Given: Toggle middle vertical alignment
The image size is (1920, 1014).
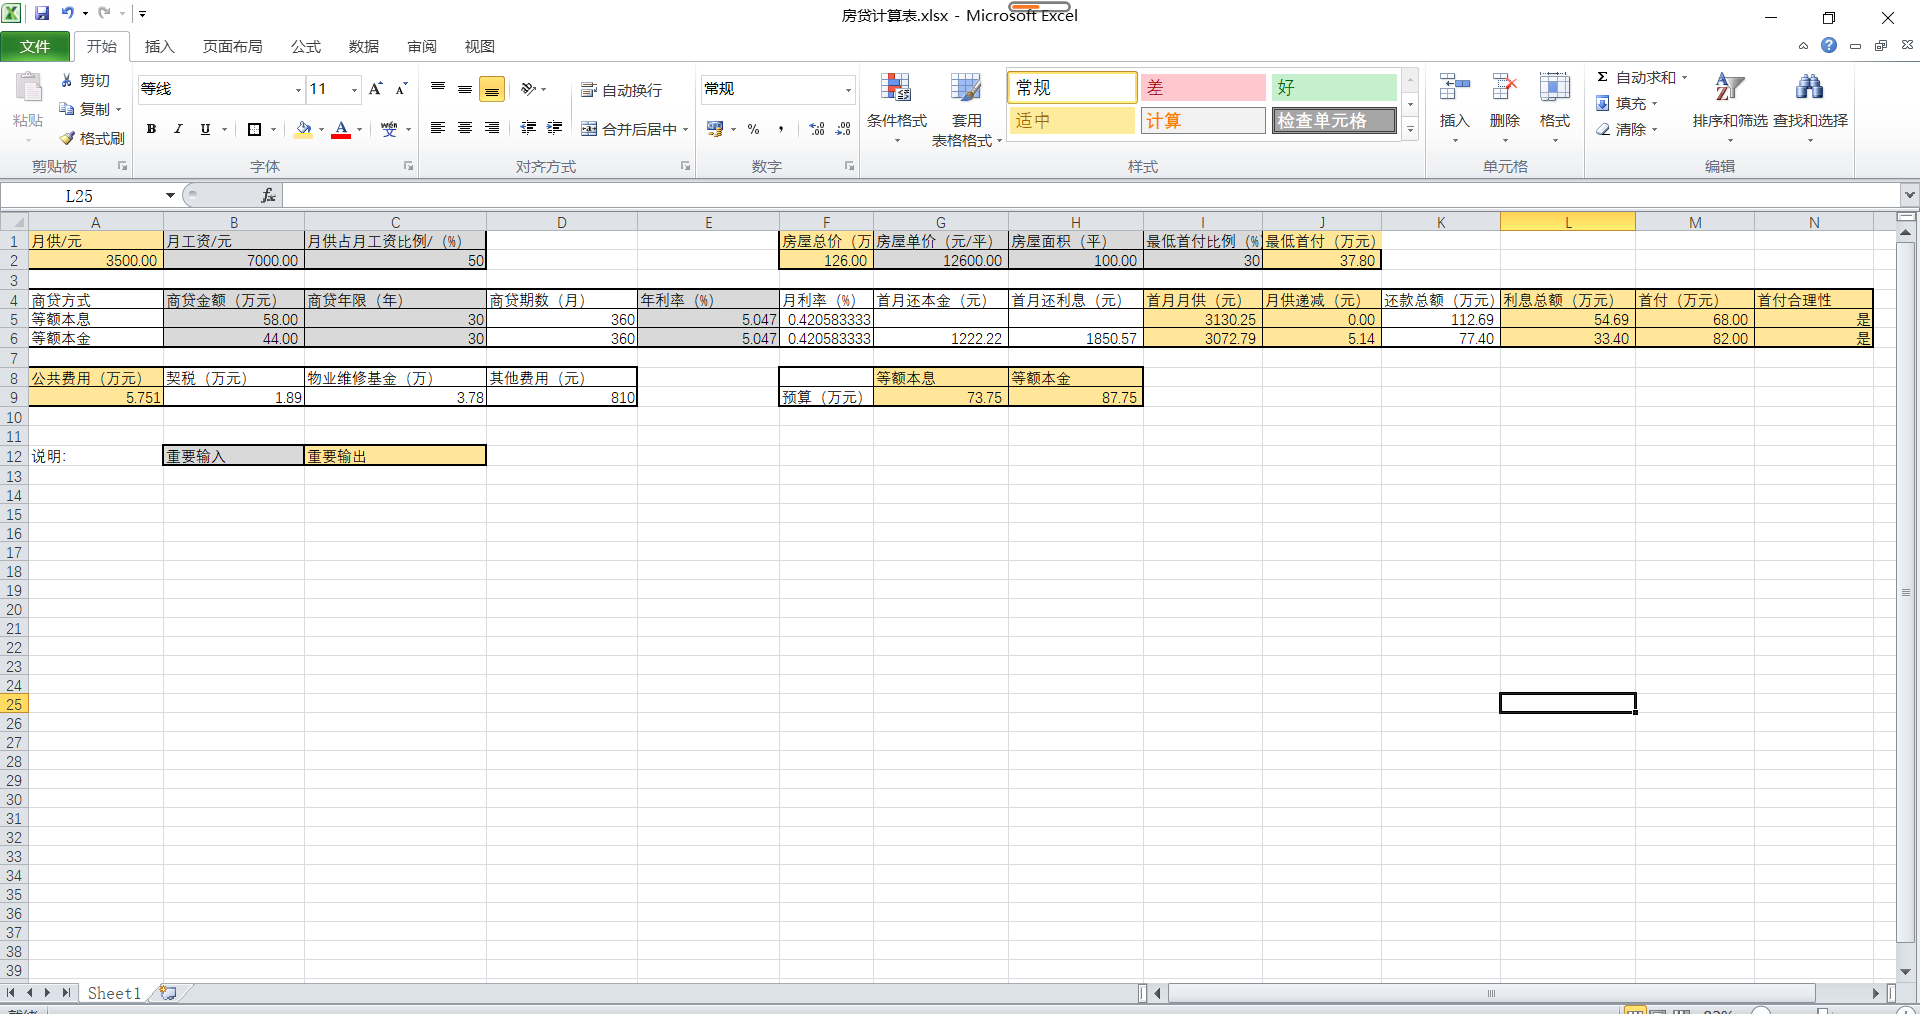Looking at the screenshot, I should [x=465, y=89].
